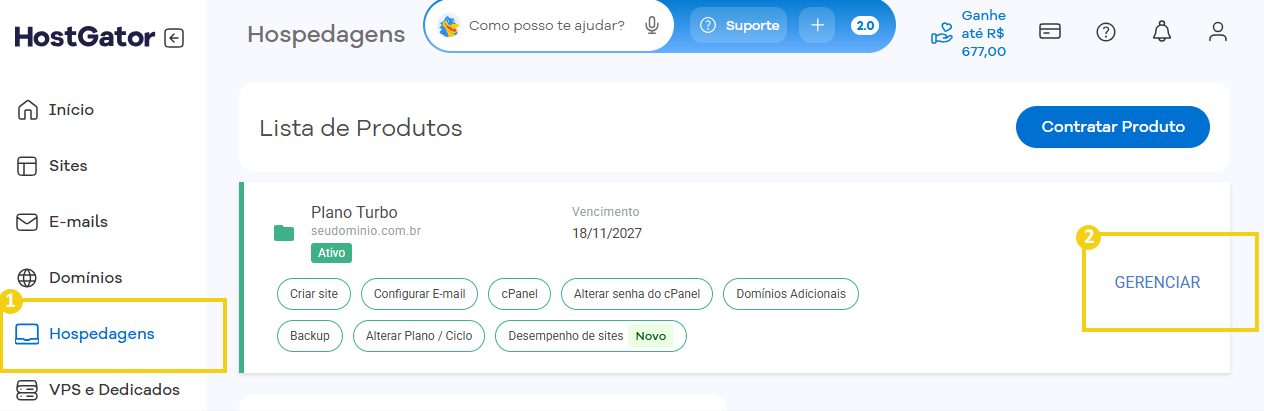Click the Ativo status badge
This screenshot has width=1264, height=411.
point(331,253)
